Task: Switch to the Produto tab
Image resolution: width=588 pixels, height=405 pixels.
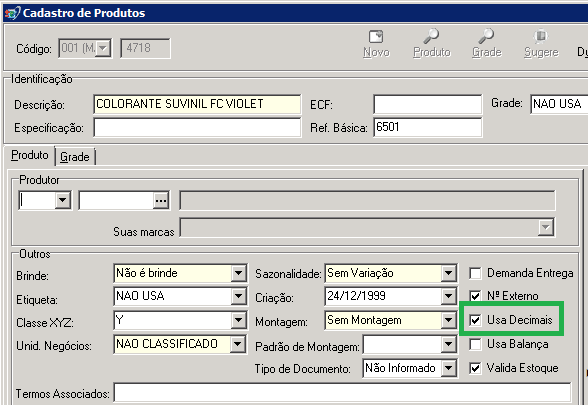Action: (30, 155)
